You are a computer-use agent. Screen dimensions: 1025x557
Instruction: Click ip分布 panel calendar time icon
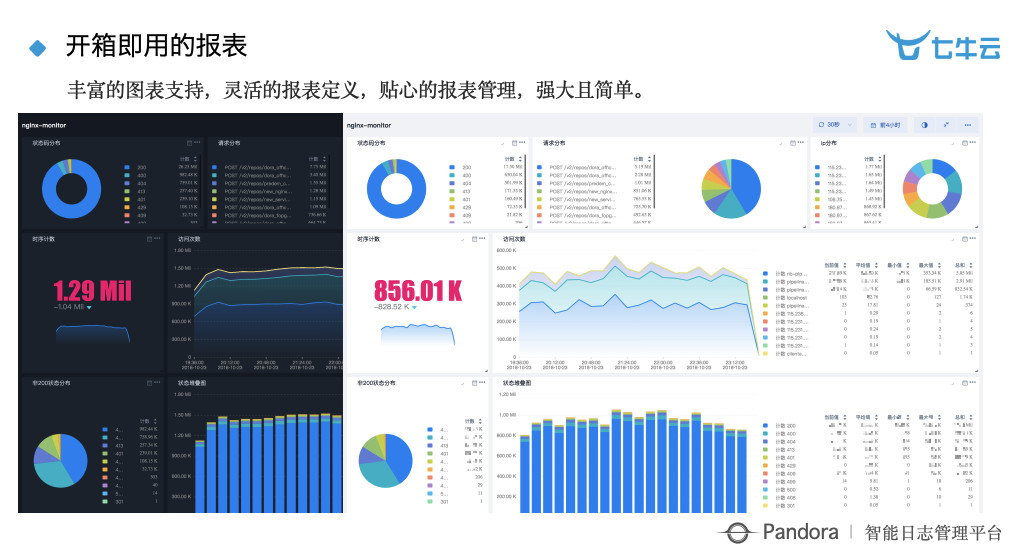[x=965, y=143]
